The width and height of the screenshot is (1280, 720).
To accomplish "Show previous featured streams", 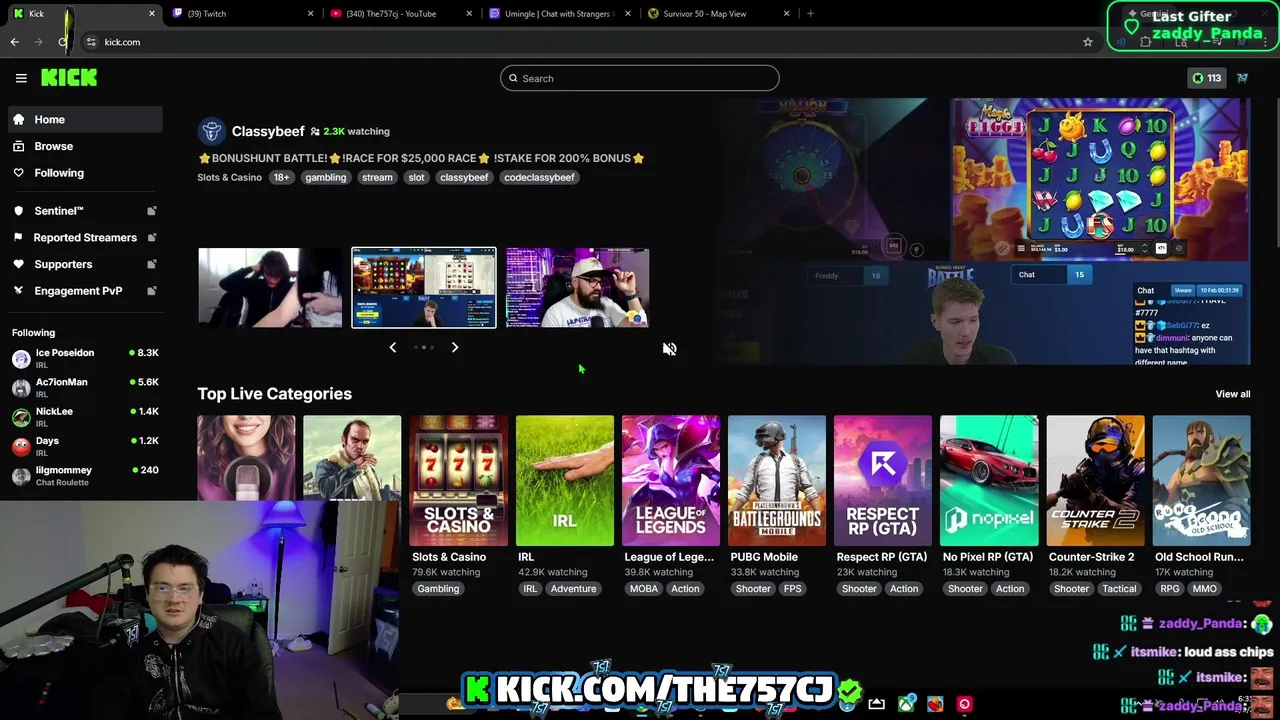I will (393, 347).
